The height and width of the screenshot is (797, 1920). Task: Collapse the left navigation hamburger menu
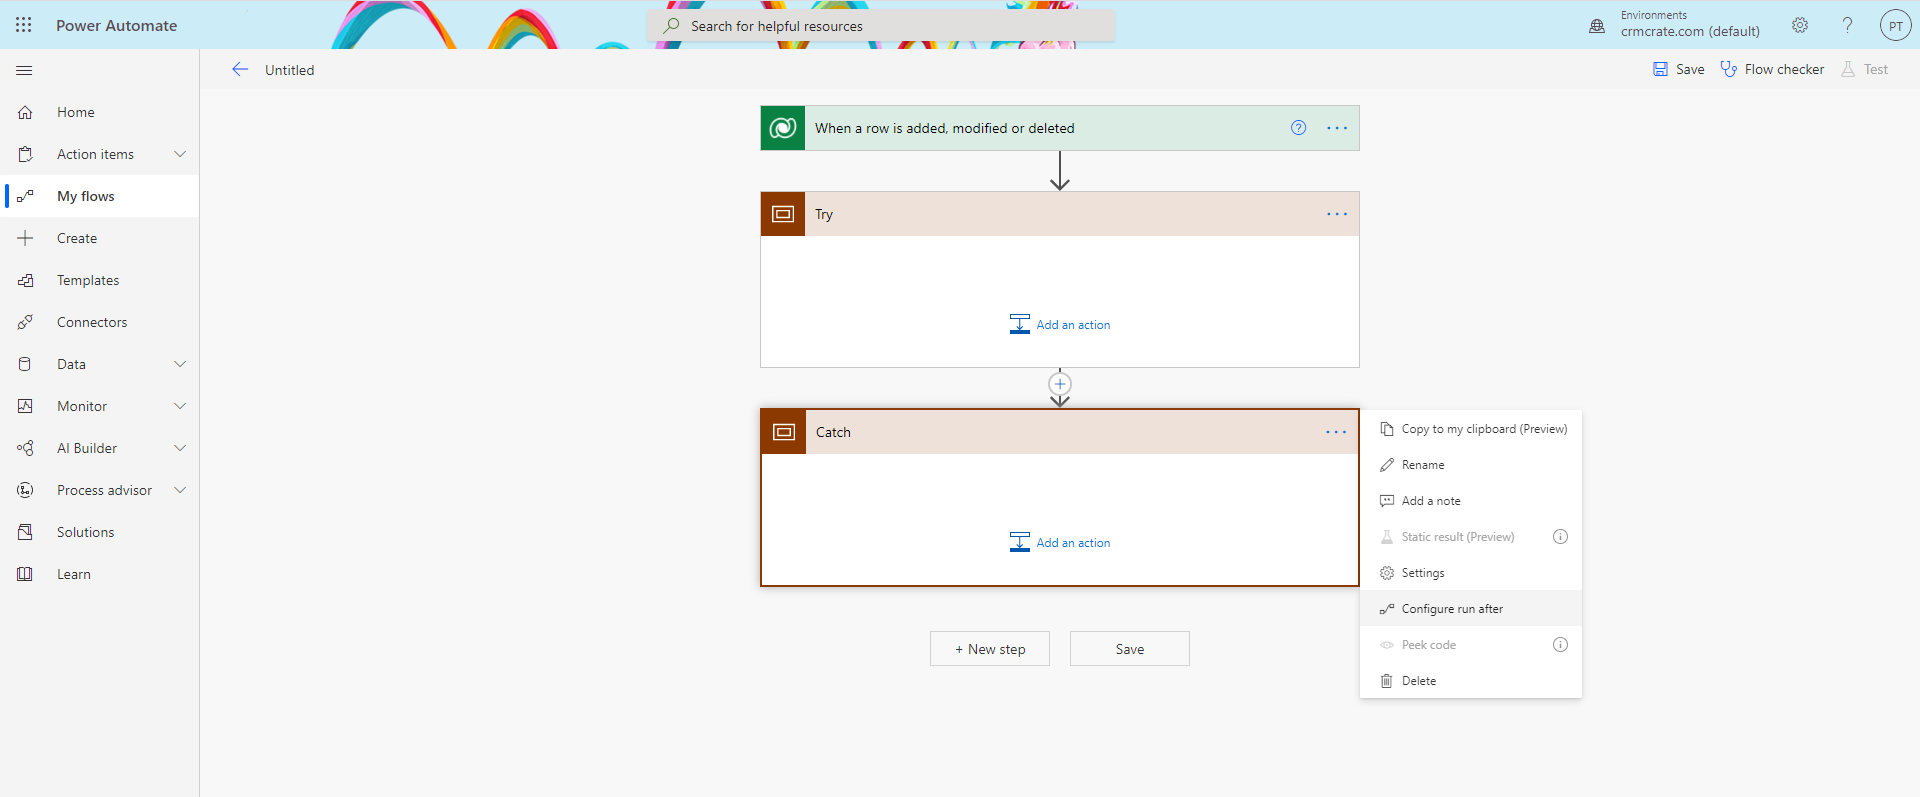[25, 71]
